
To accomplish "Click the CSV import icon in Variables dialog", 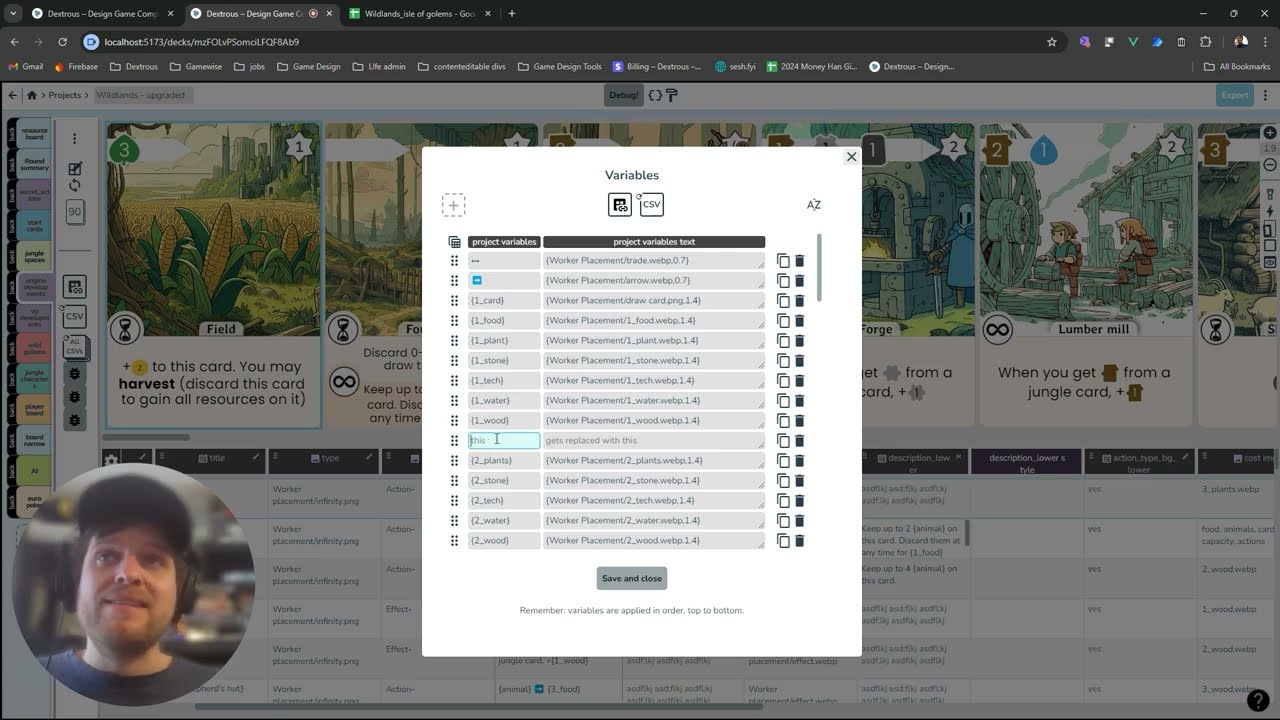I will click(x=652, y=204).
